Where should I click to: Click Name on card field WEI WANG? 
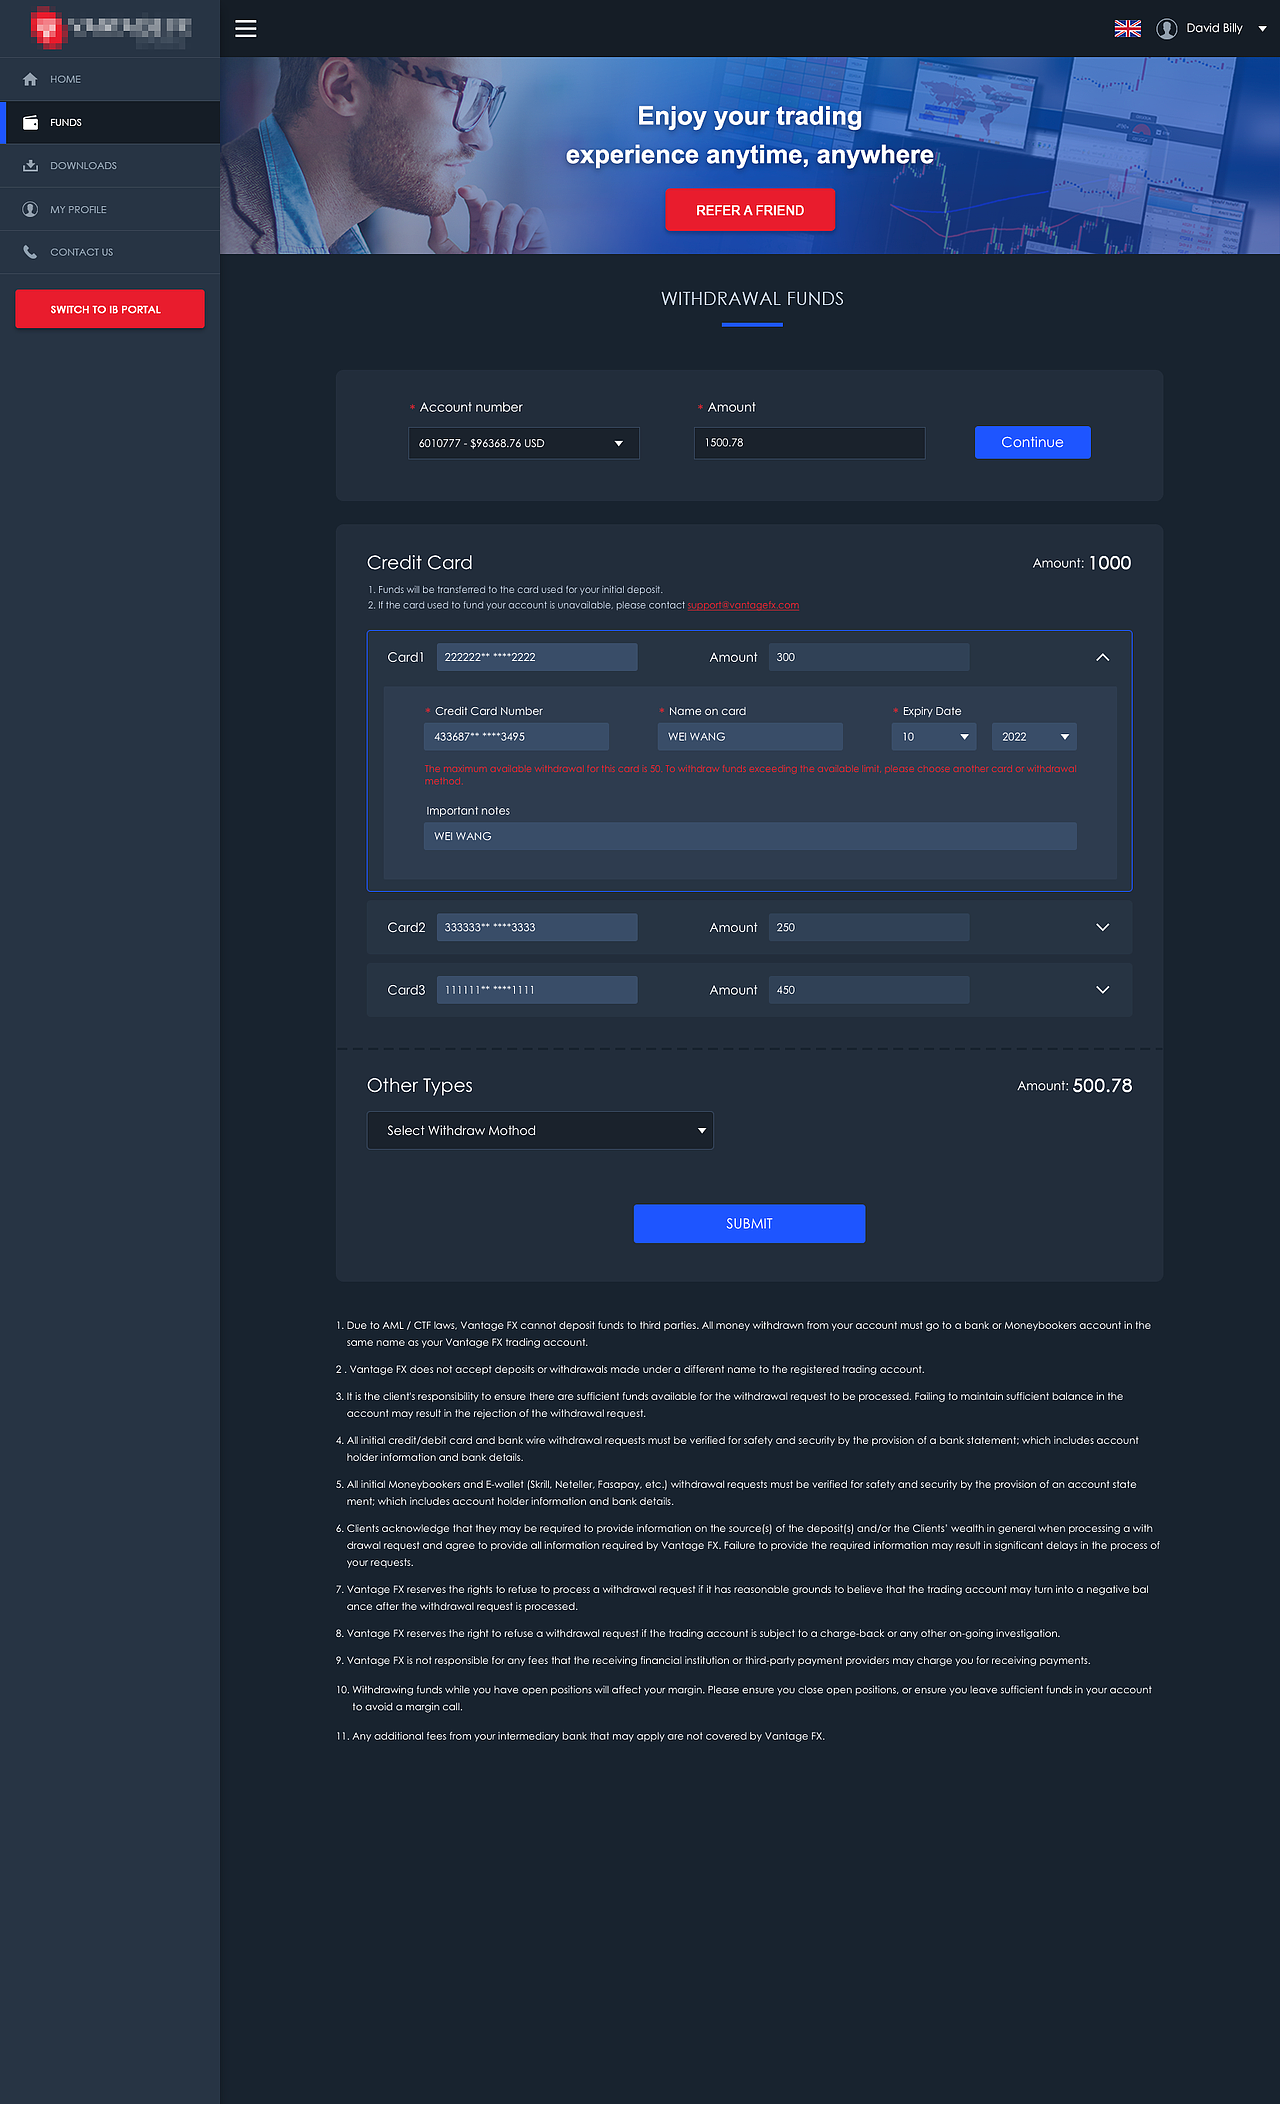[750, 737]
